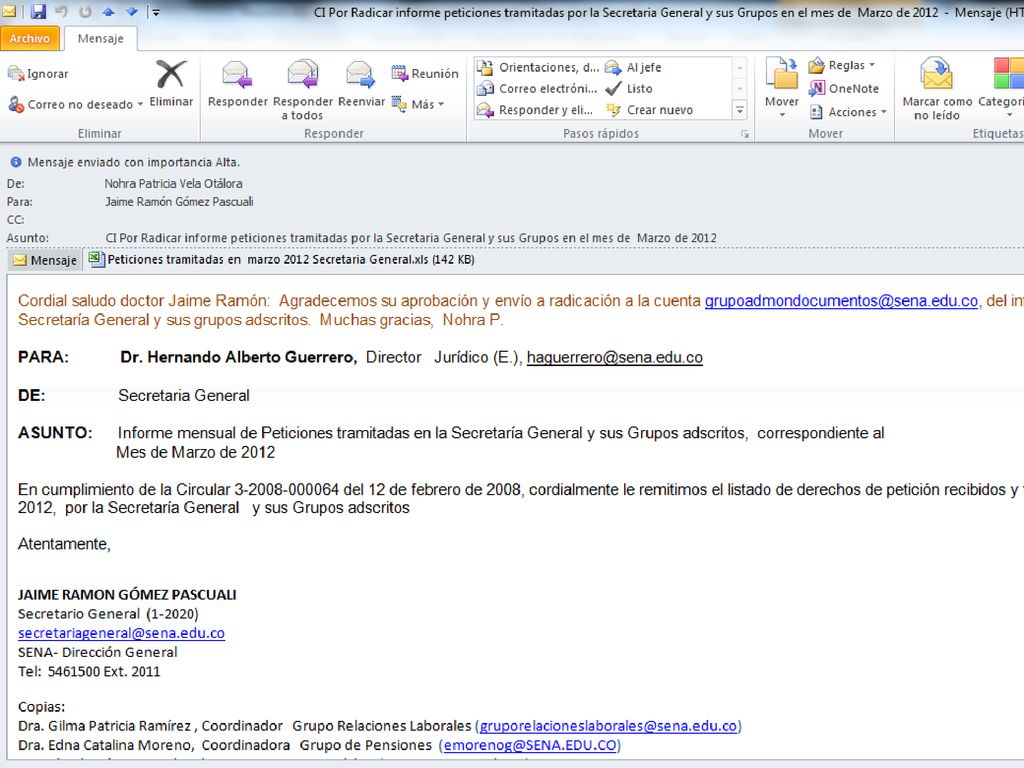Viewport: 1024px width, 768px height.
Task: Reply with a Reunión
Action: tap(425, 73)
